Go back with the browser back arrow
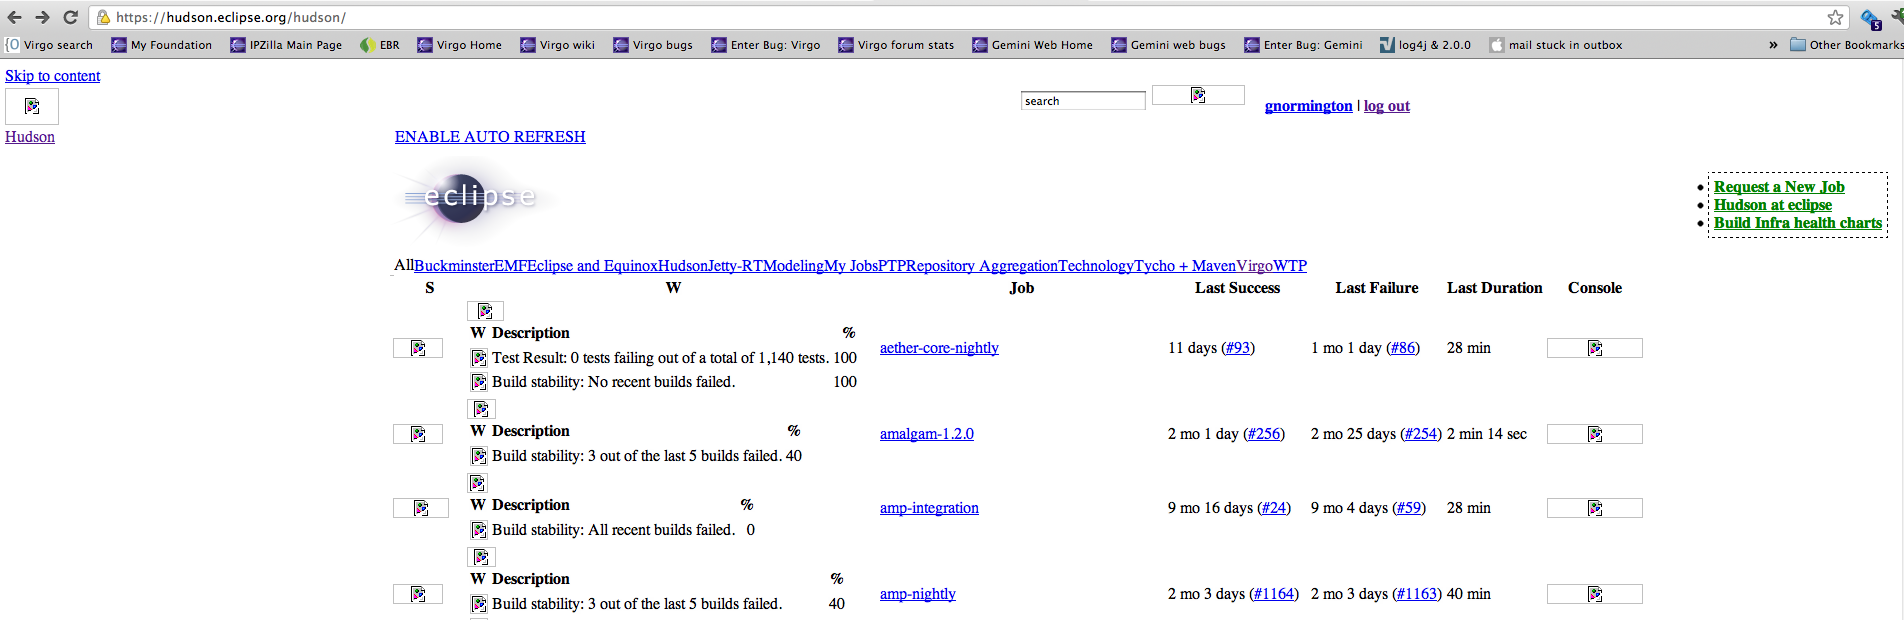1904x620 pixels. 14,17
